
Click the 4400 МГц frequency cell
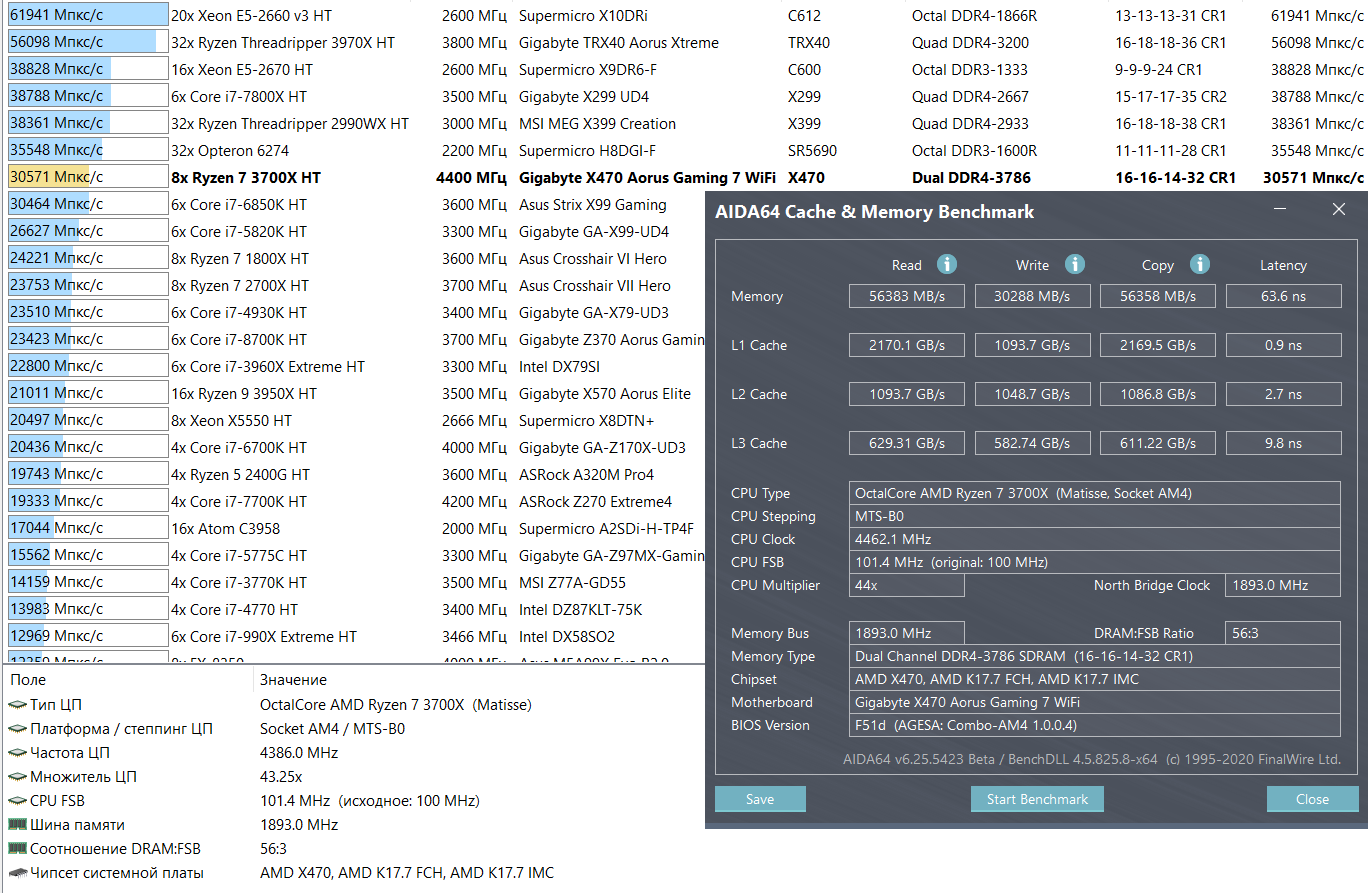(x=471, y=177)
